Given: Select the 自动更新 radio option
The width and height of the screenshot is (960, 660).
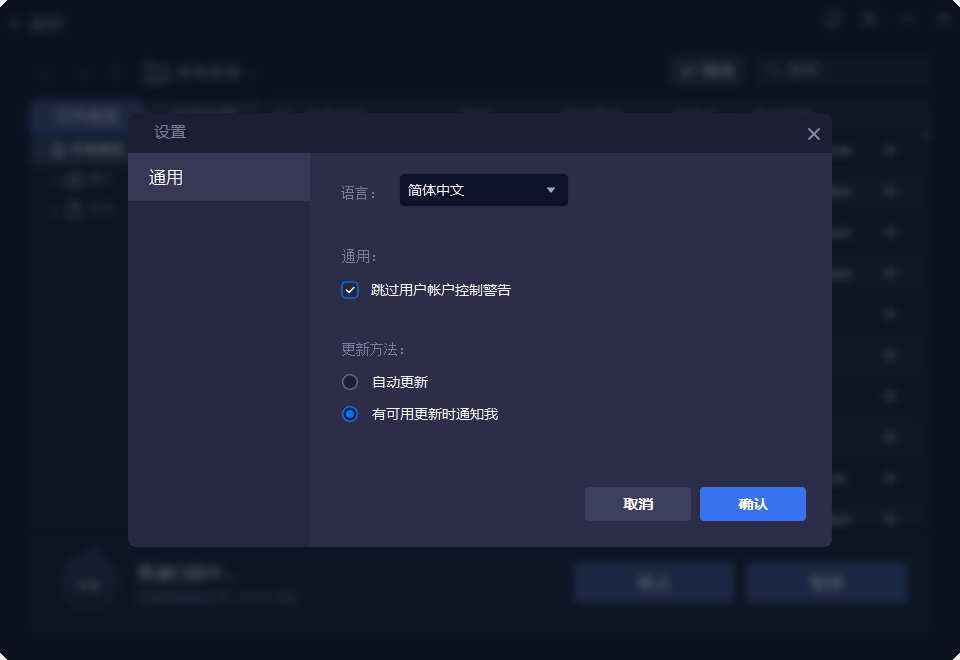Looking at the screenshot, I should click(x=350, y=381).
